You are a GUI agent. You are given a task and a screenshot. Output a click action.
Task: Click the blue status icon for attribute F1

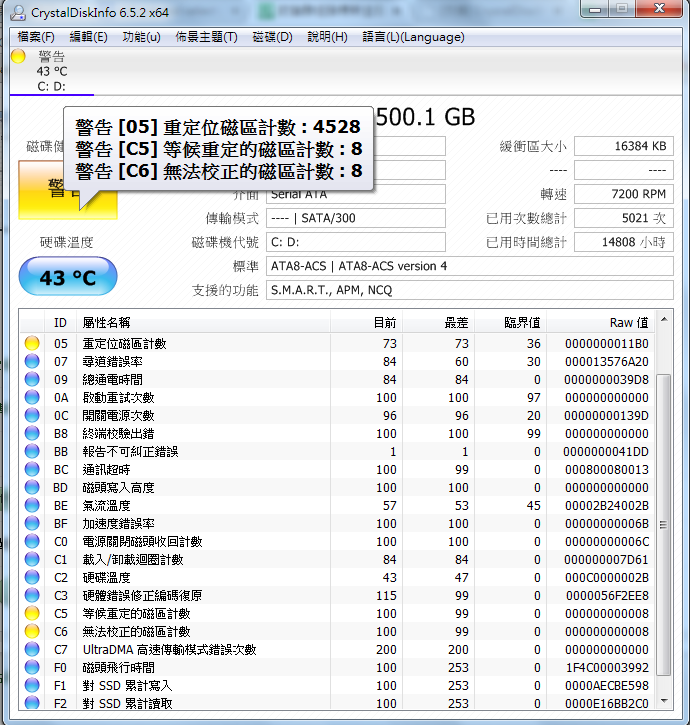(32, 686)
